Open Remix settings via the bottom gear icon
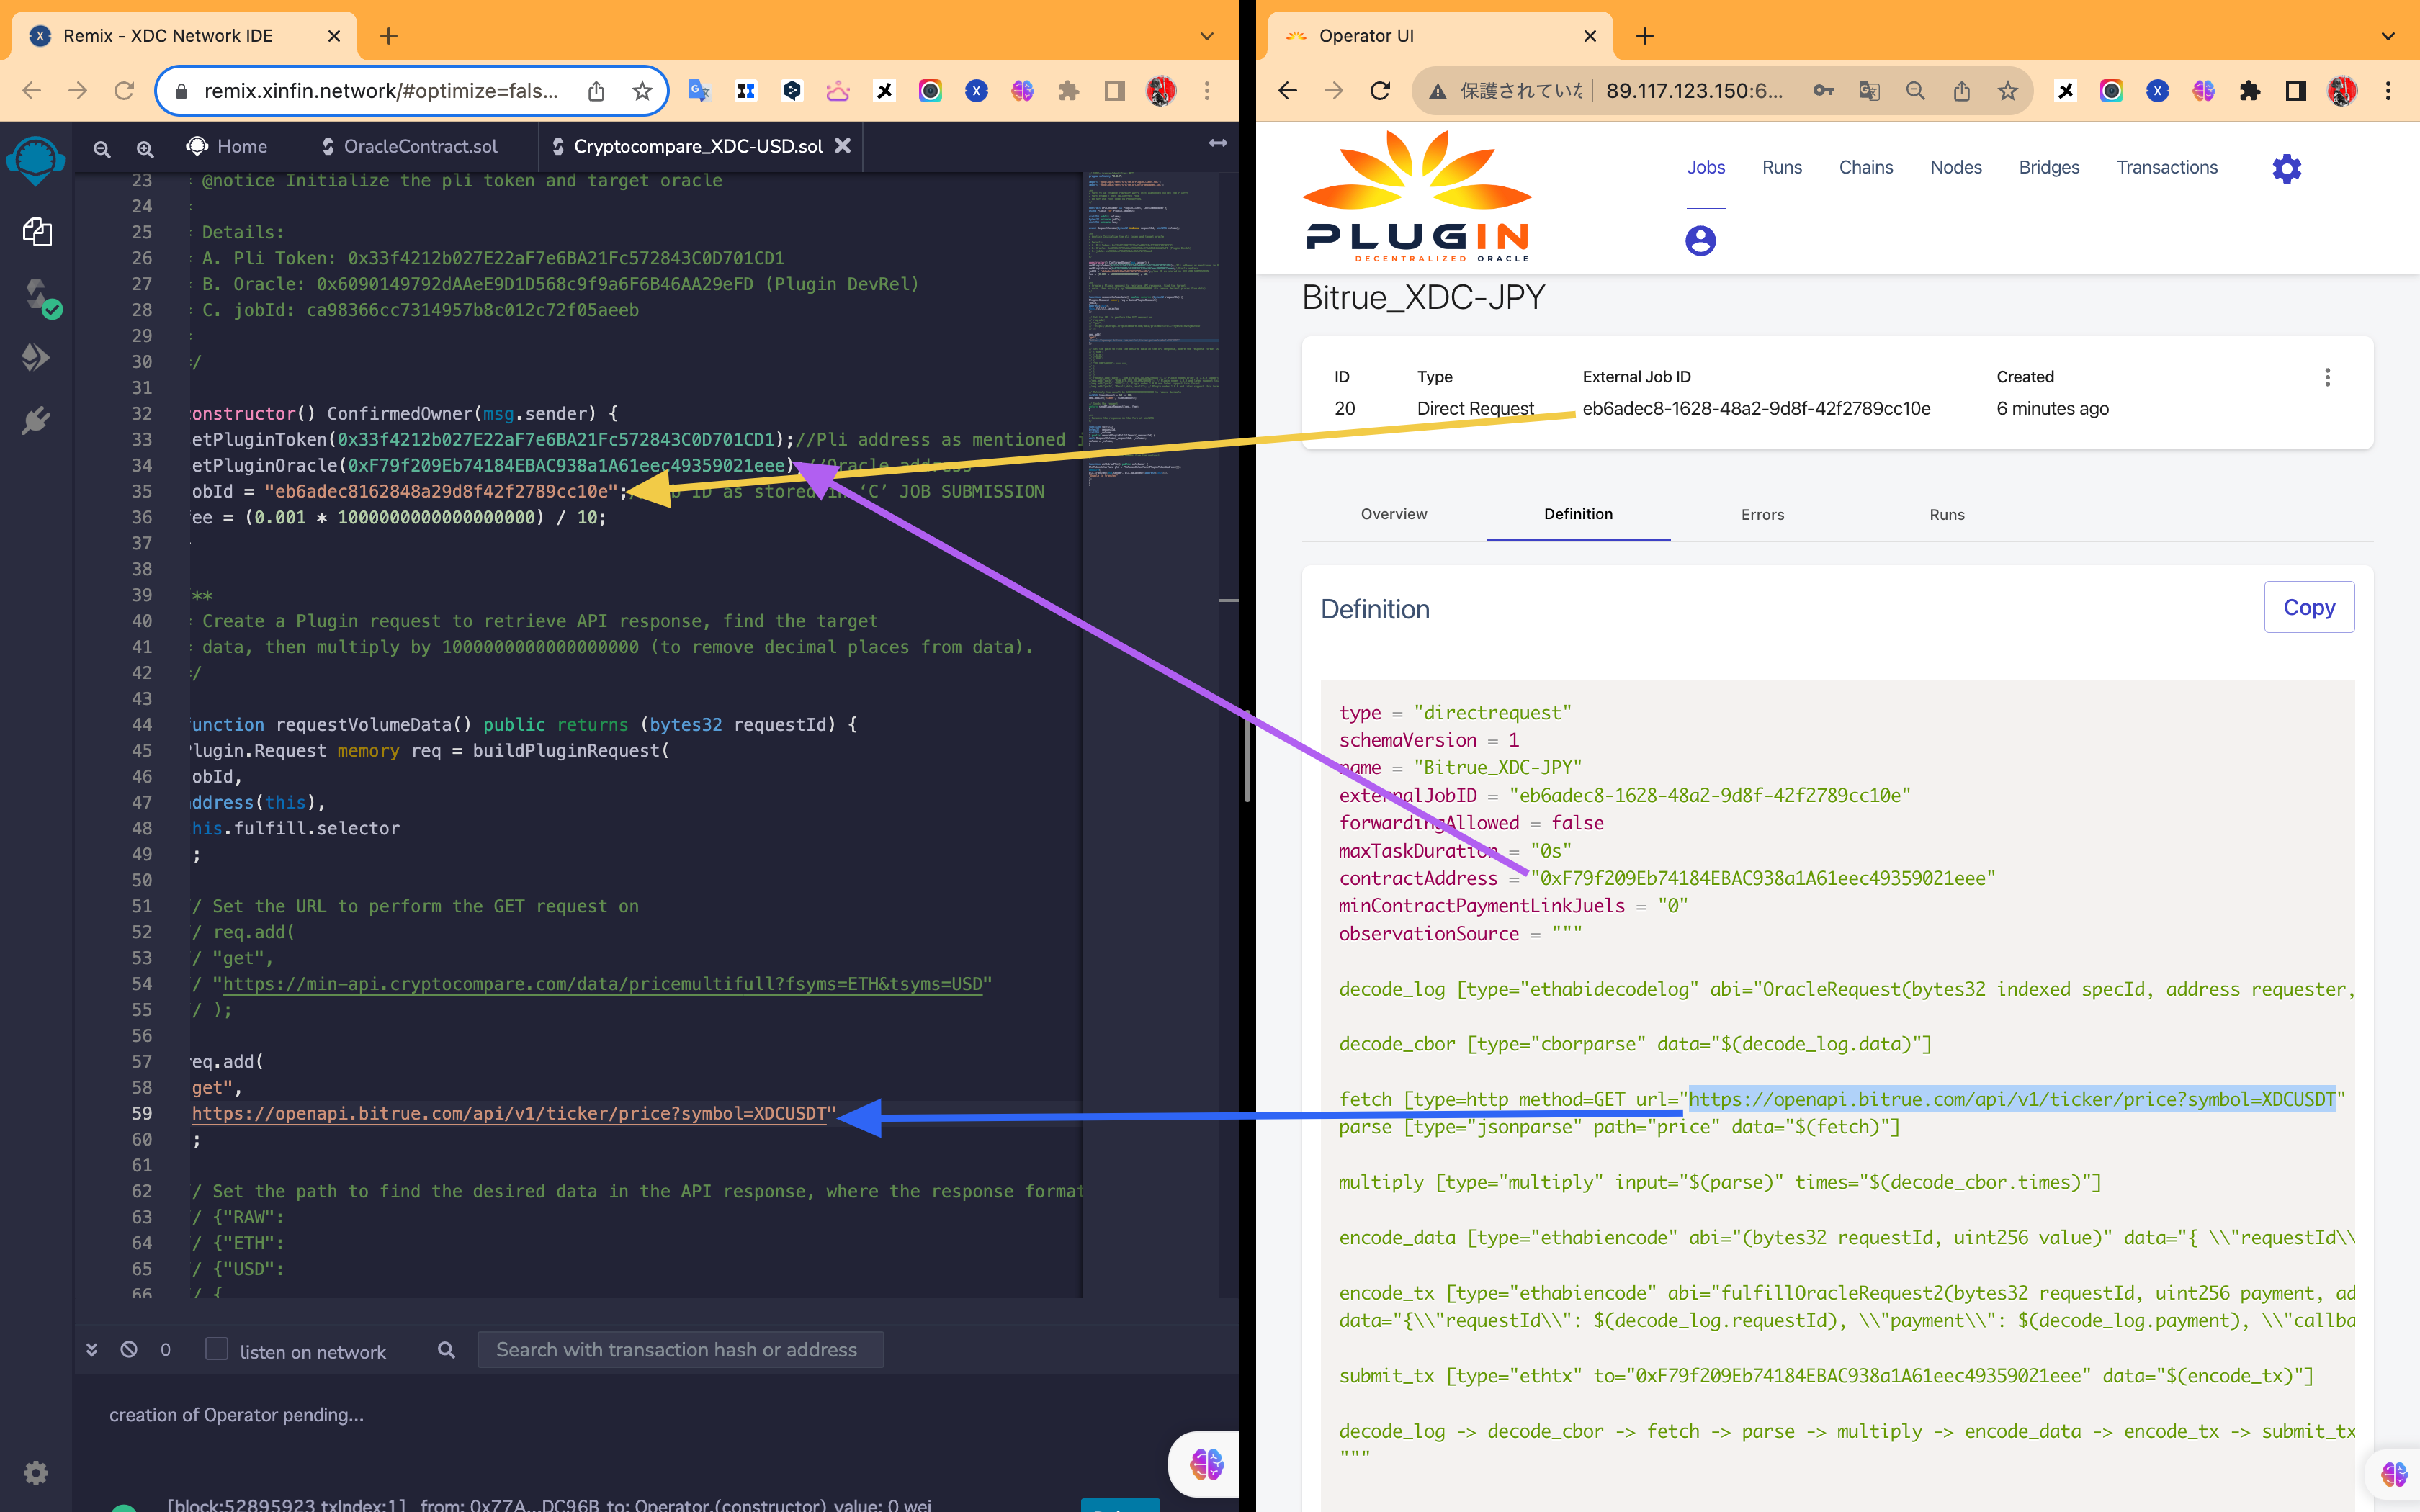2420x1512 pixels. click(x=36, y=1472)
